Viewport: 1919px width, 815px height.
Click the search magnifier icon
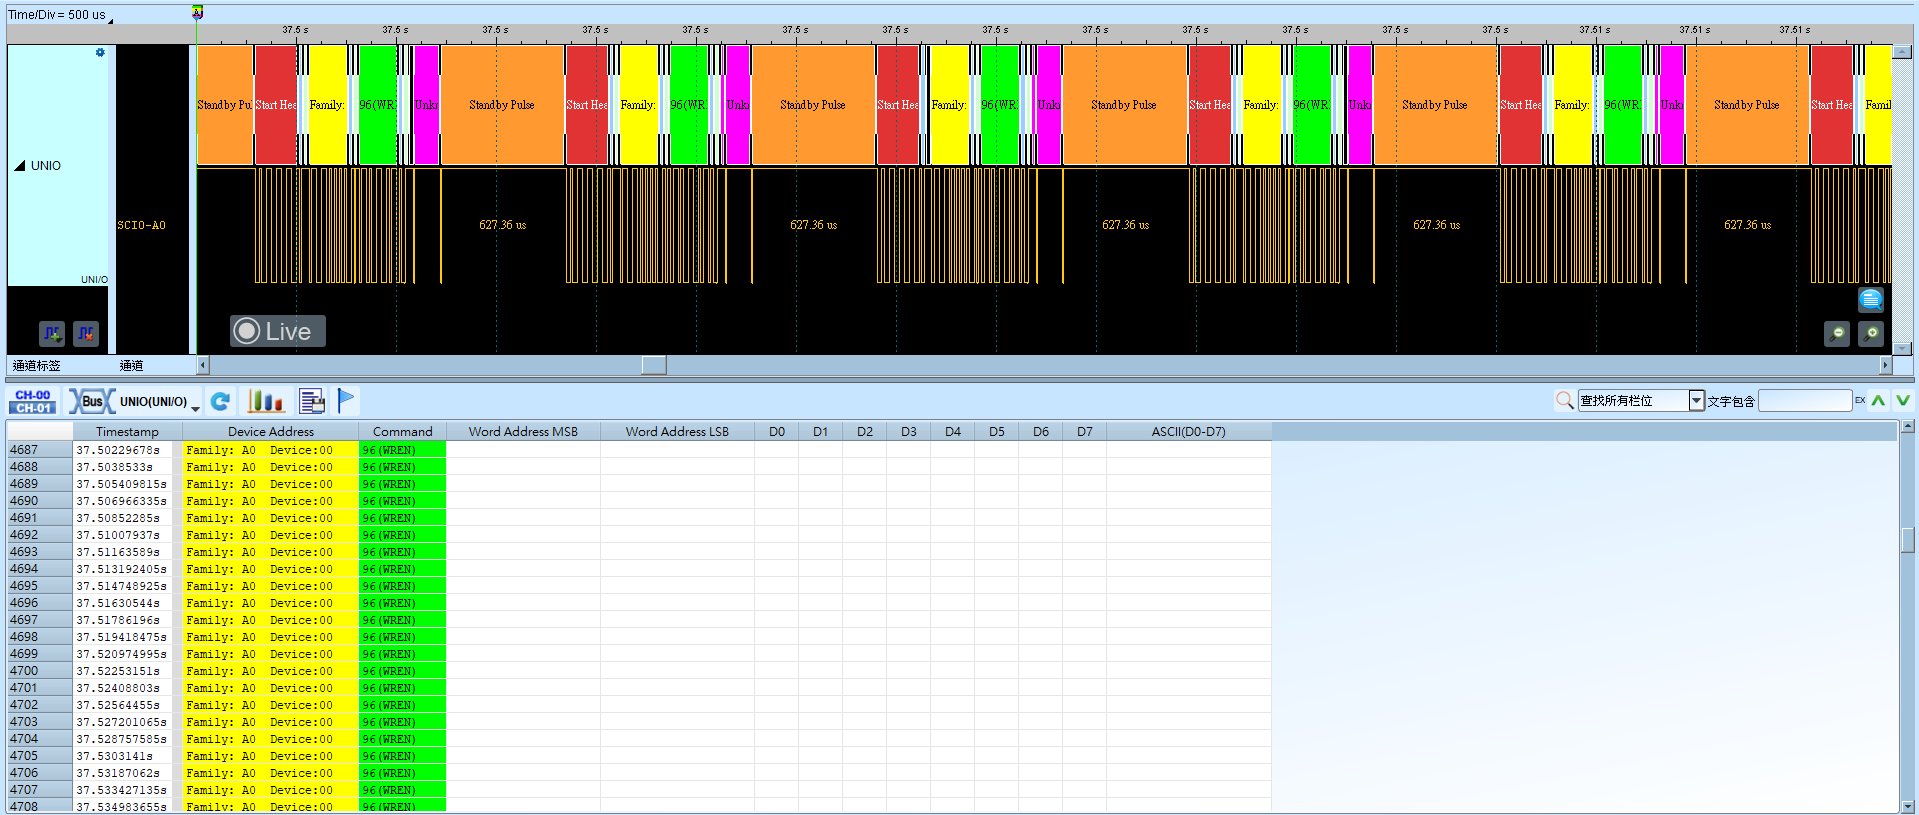click(1565, 401)
